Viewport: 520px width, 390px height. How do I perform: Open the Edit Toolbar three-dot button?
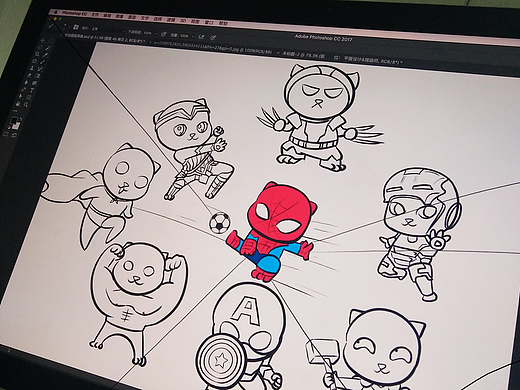click(x=15, y=111)
